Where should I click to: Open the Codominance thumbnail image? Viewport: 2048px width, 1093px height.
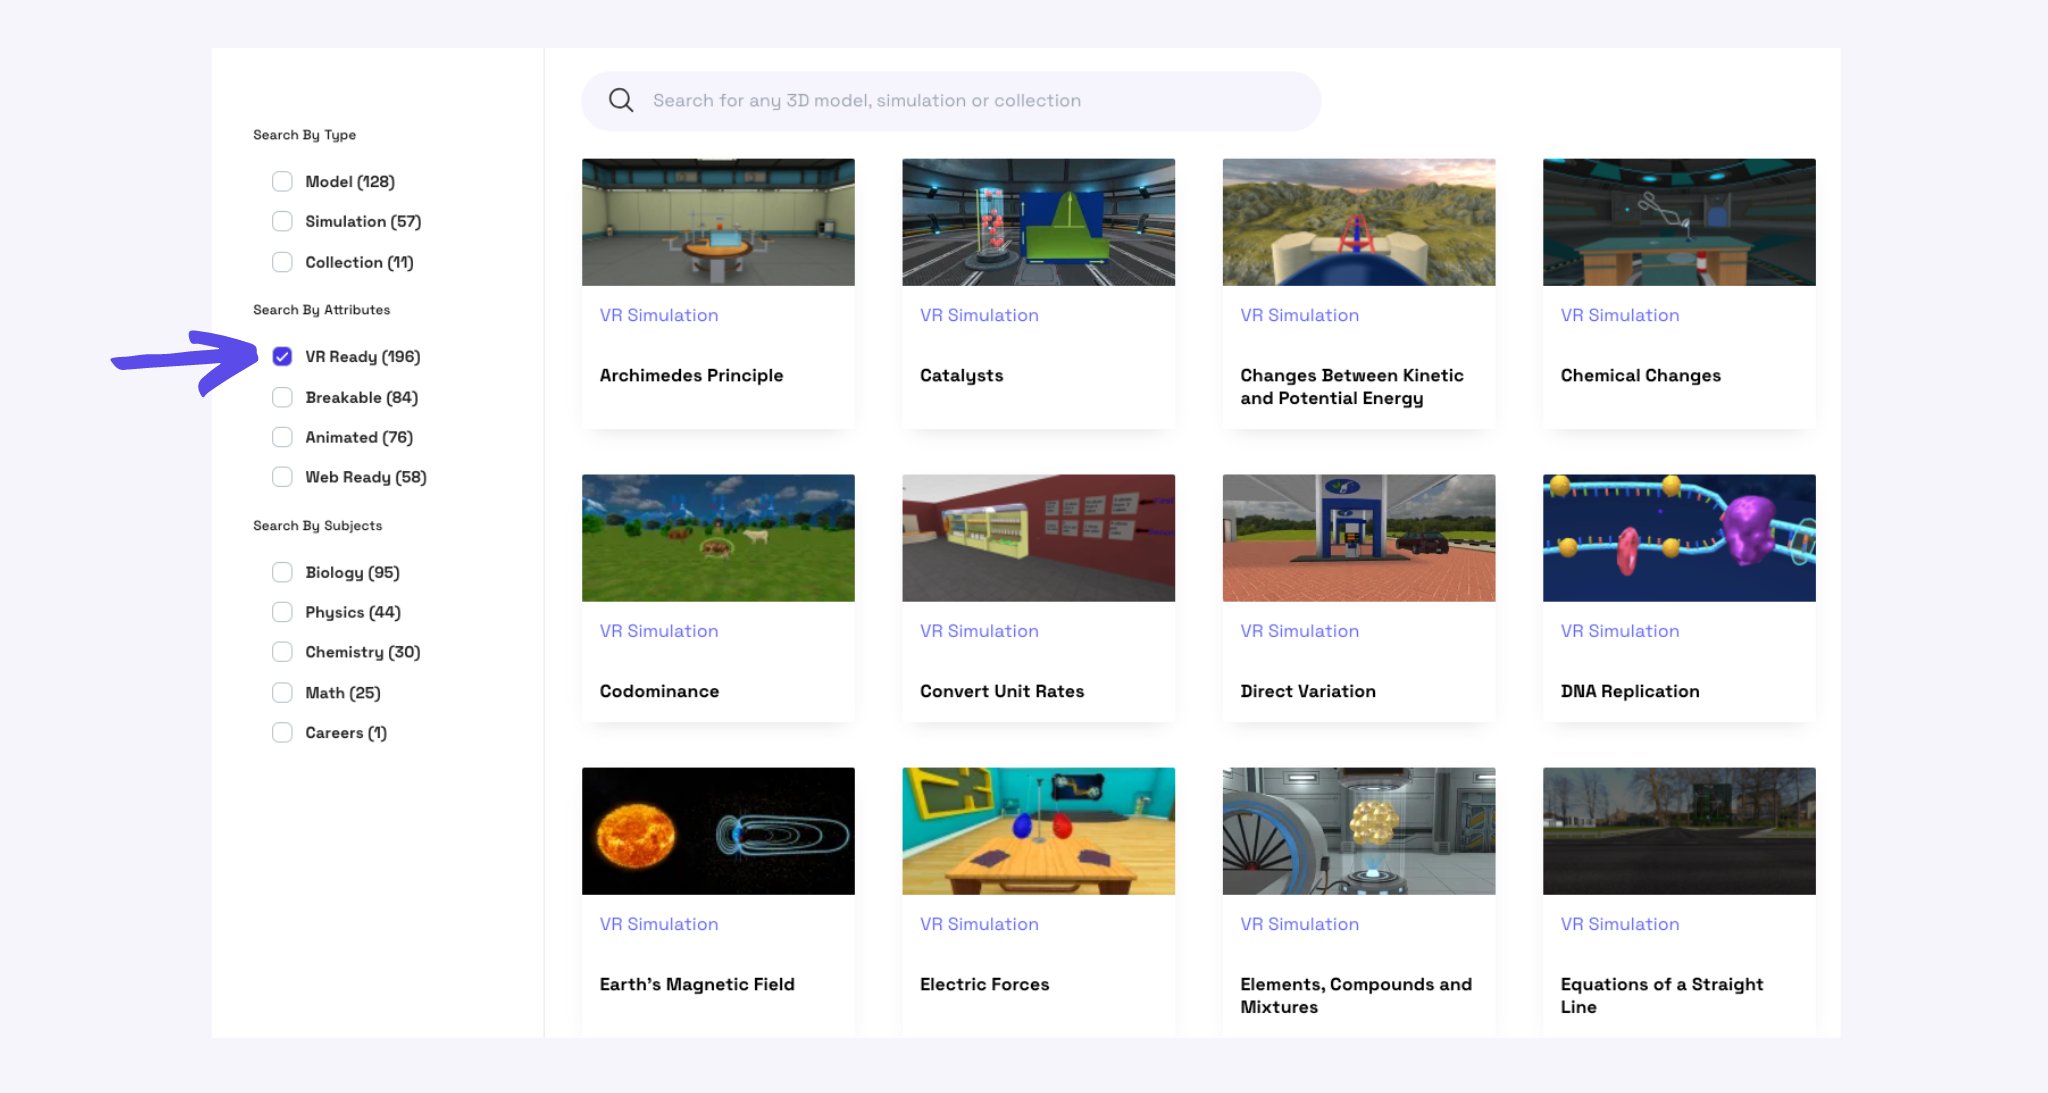(x=718, y=538)
